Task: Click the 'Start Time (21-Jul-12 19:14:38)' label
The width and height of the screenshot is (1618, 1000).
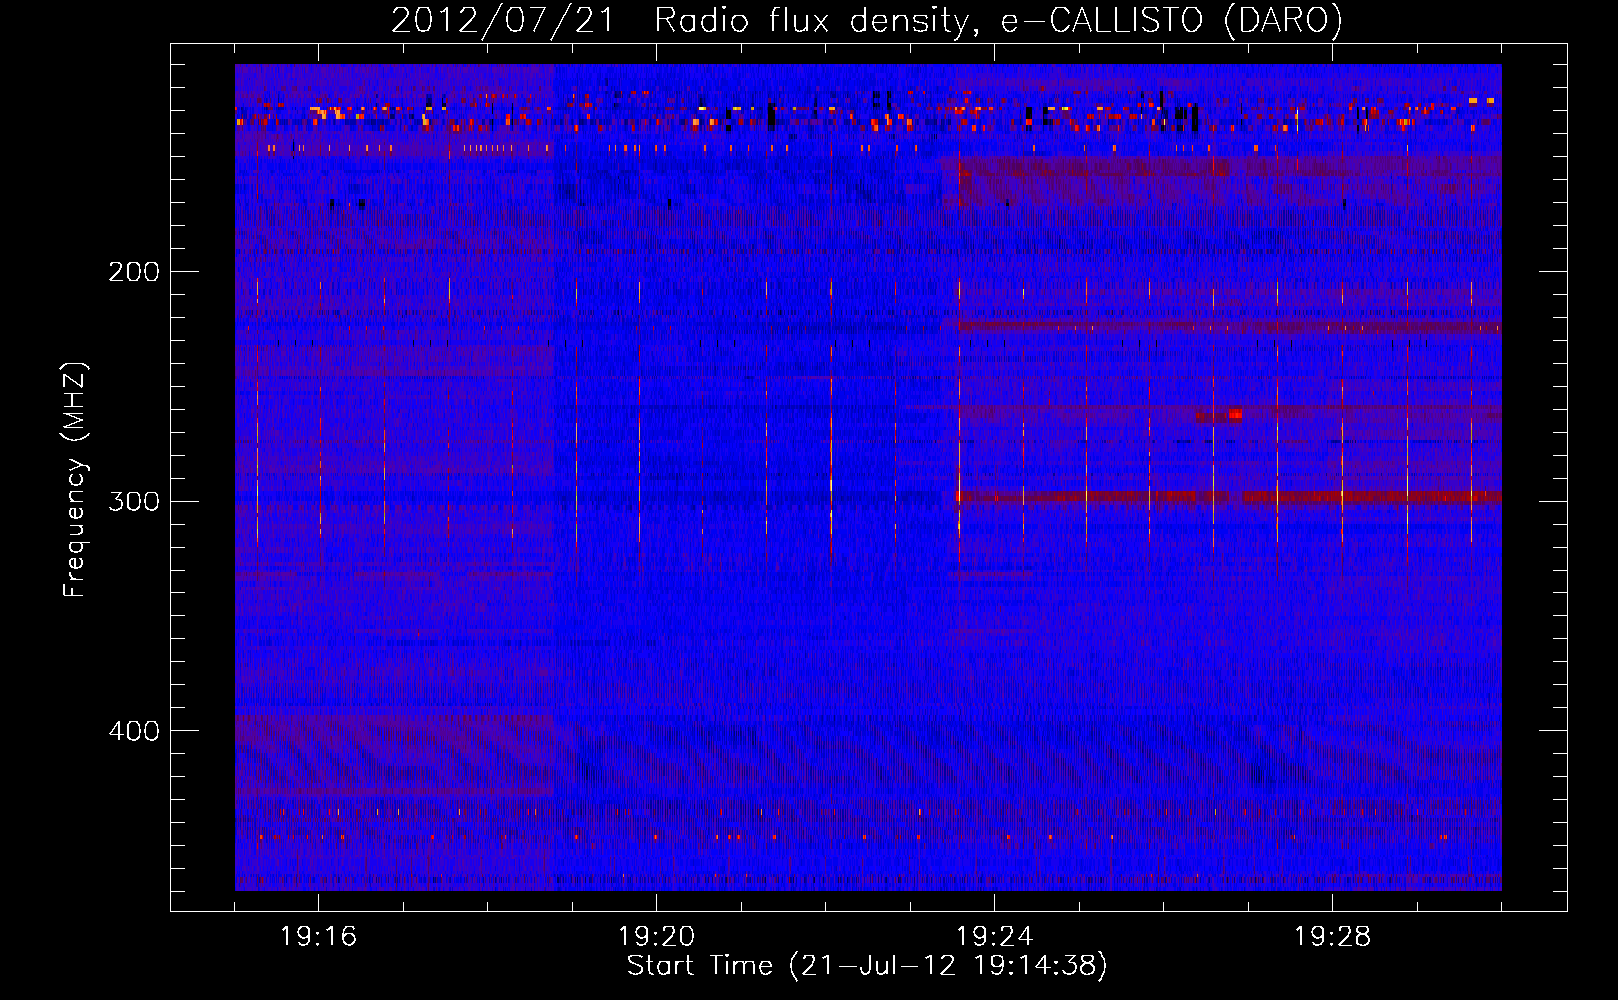Action: (x=867, y=966)
